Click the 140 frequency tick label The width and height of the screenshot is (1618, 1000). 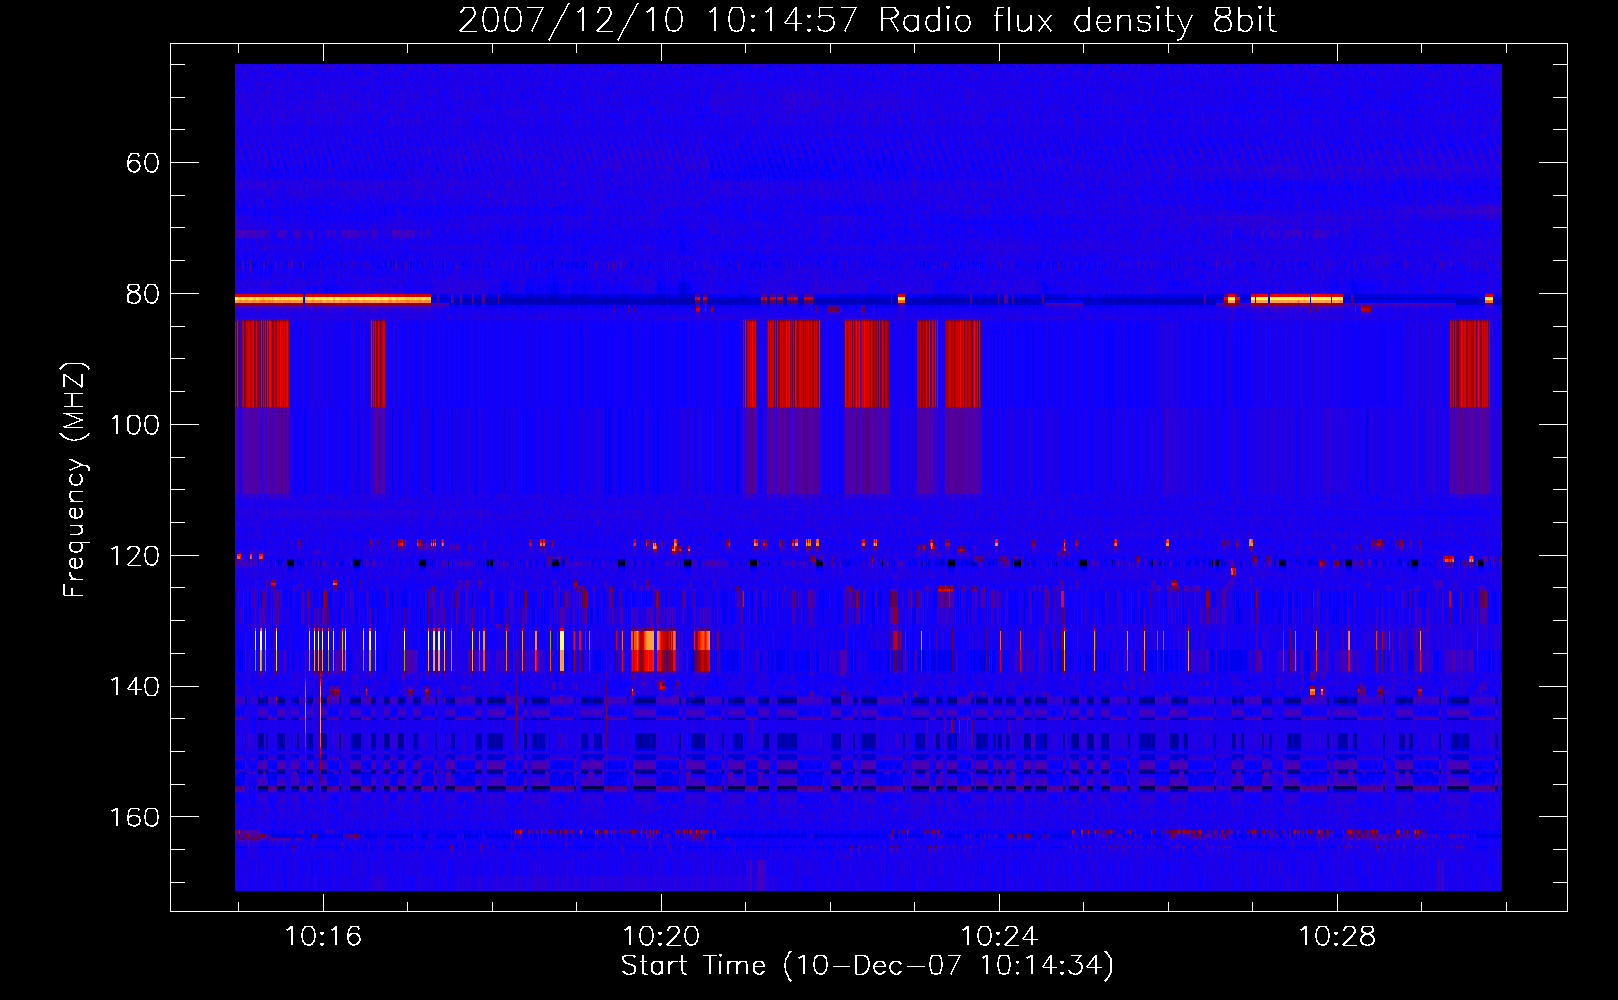[134, 687]
